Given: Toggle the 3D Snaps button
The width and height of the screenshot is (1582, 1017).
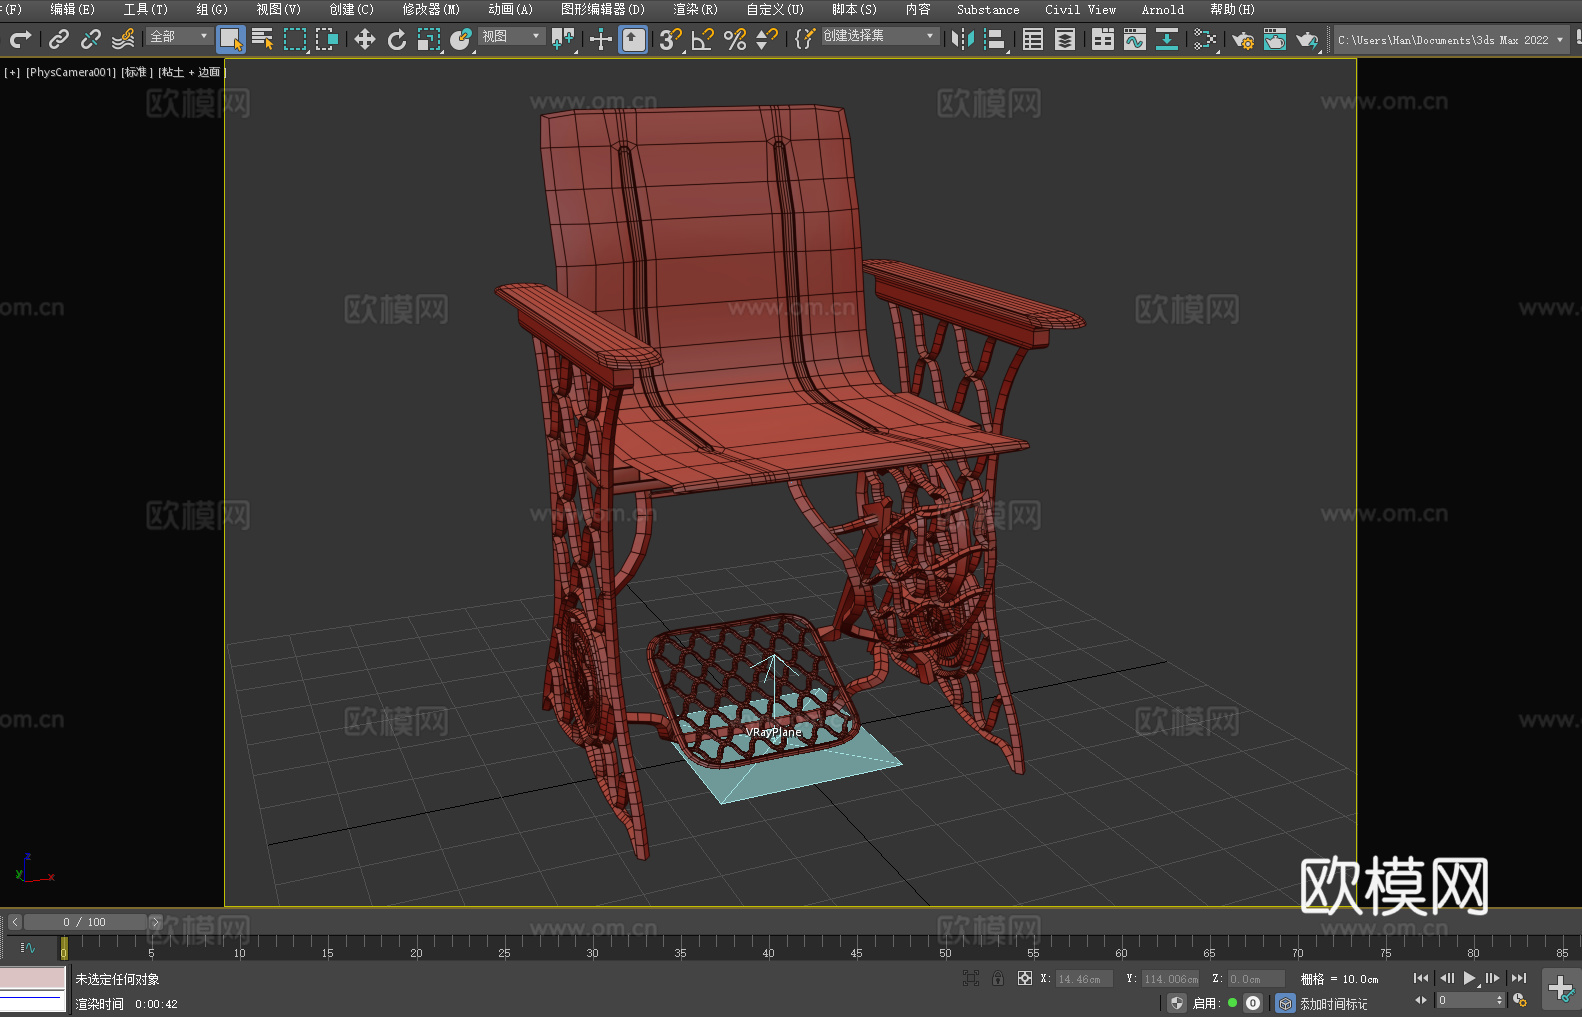Looking at the screenshot, I should pos(670,40).
